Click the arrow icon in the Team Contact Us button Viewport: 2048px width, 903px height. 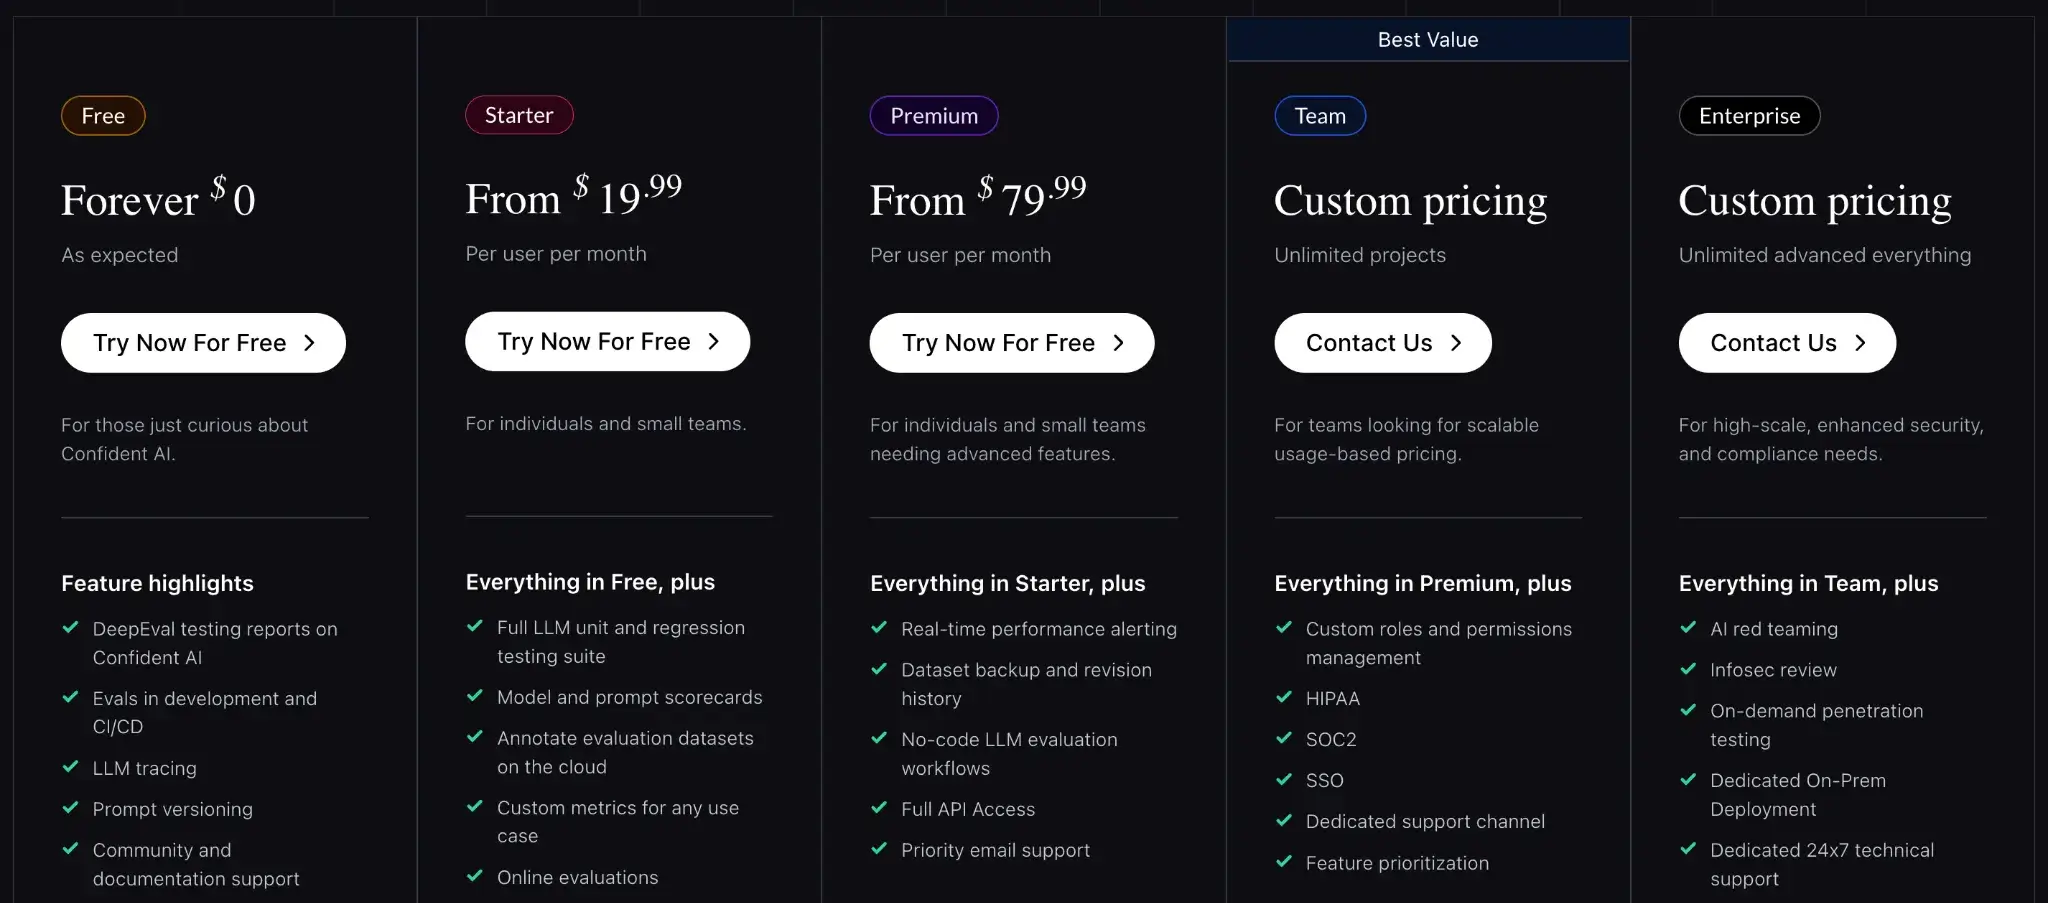pos(1456,343)
